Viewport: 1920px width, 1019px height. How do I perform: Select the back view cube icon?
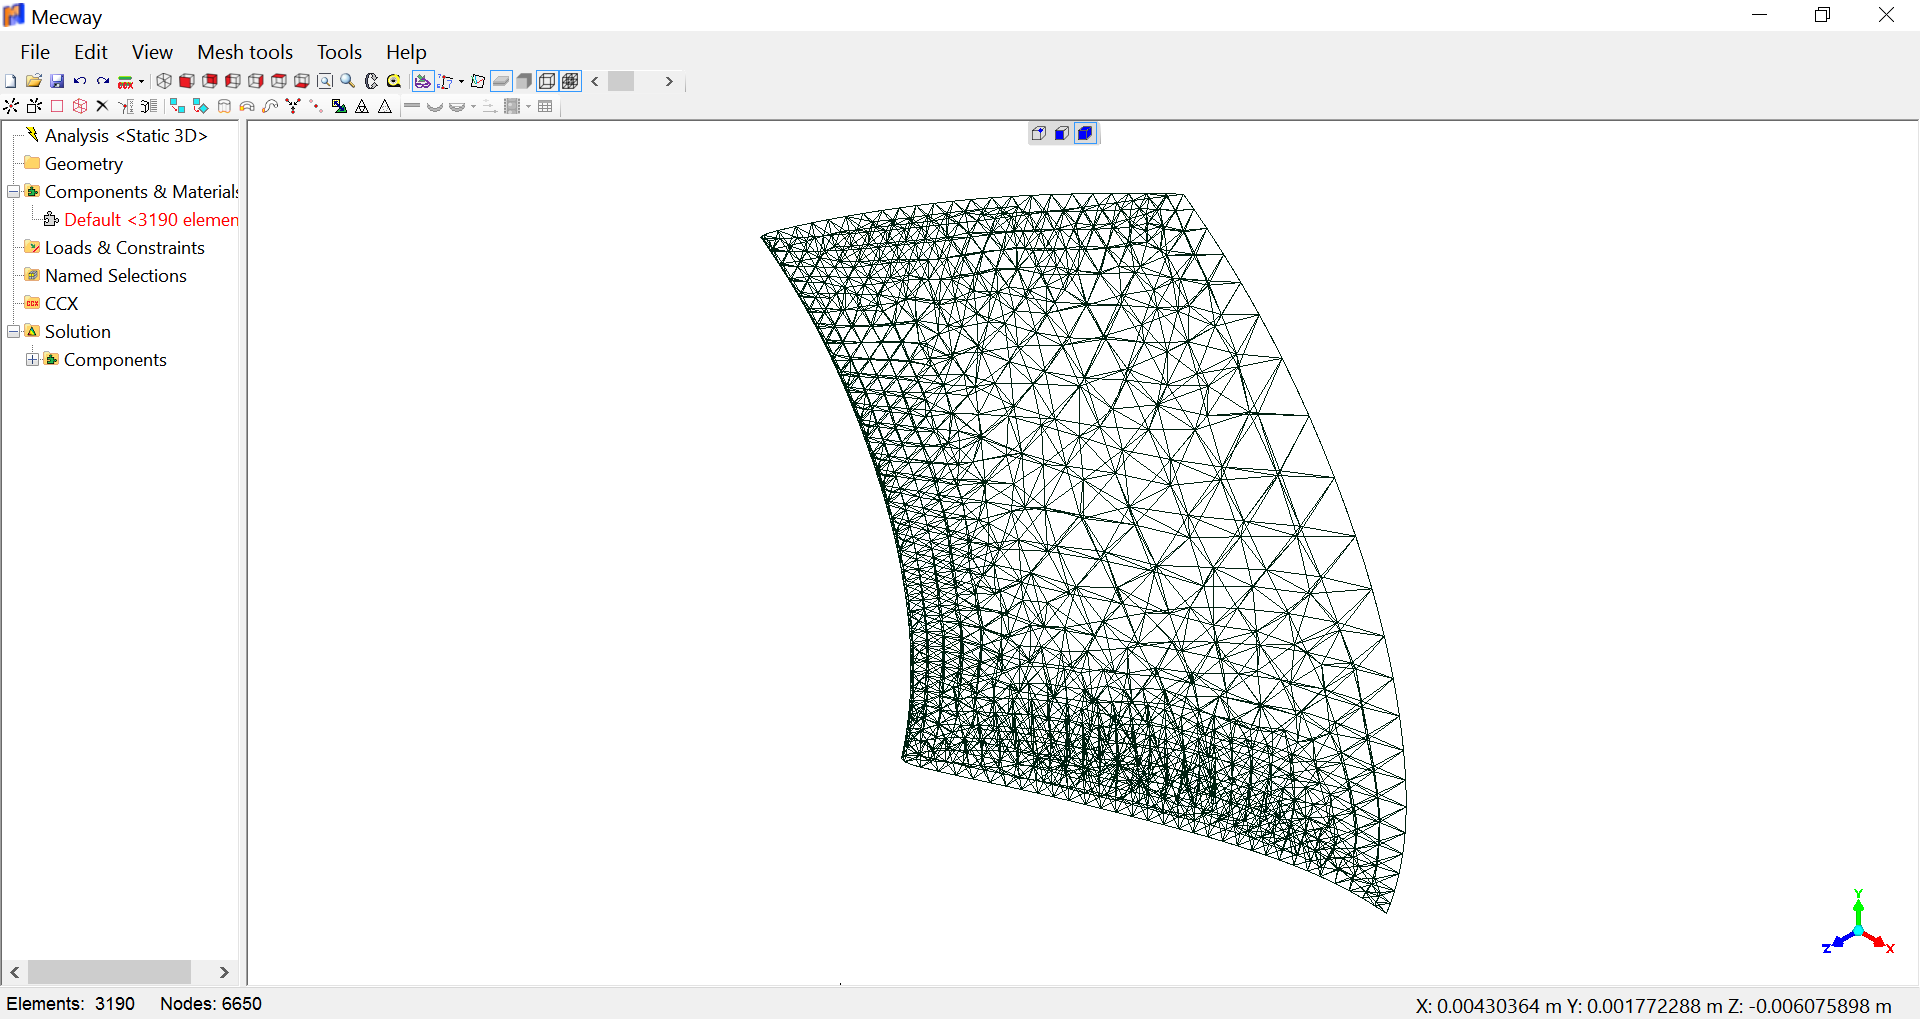(x=210, y=81)
